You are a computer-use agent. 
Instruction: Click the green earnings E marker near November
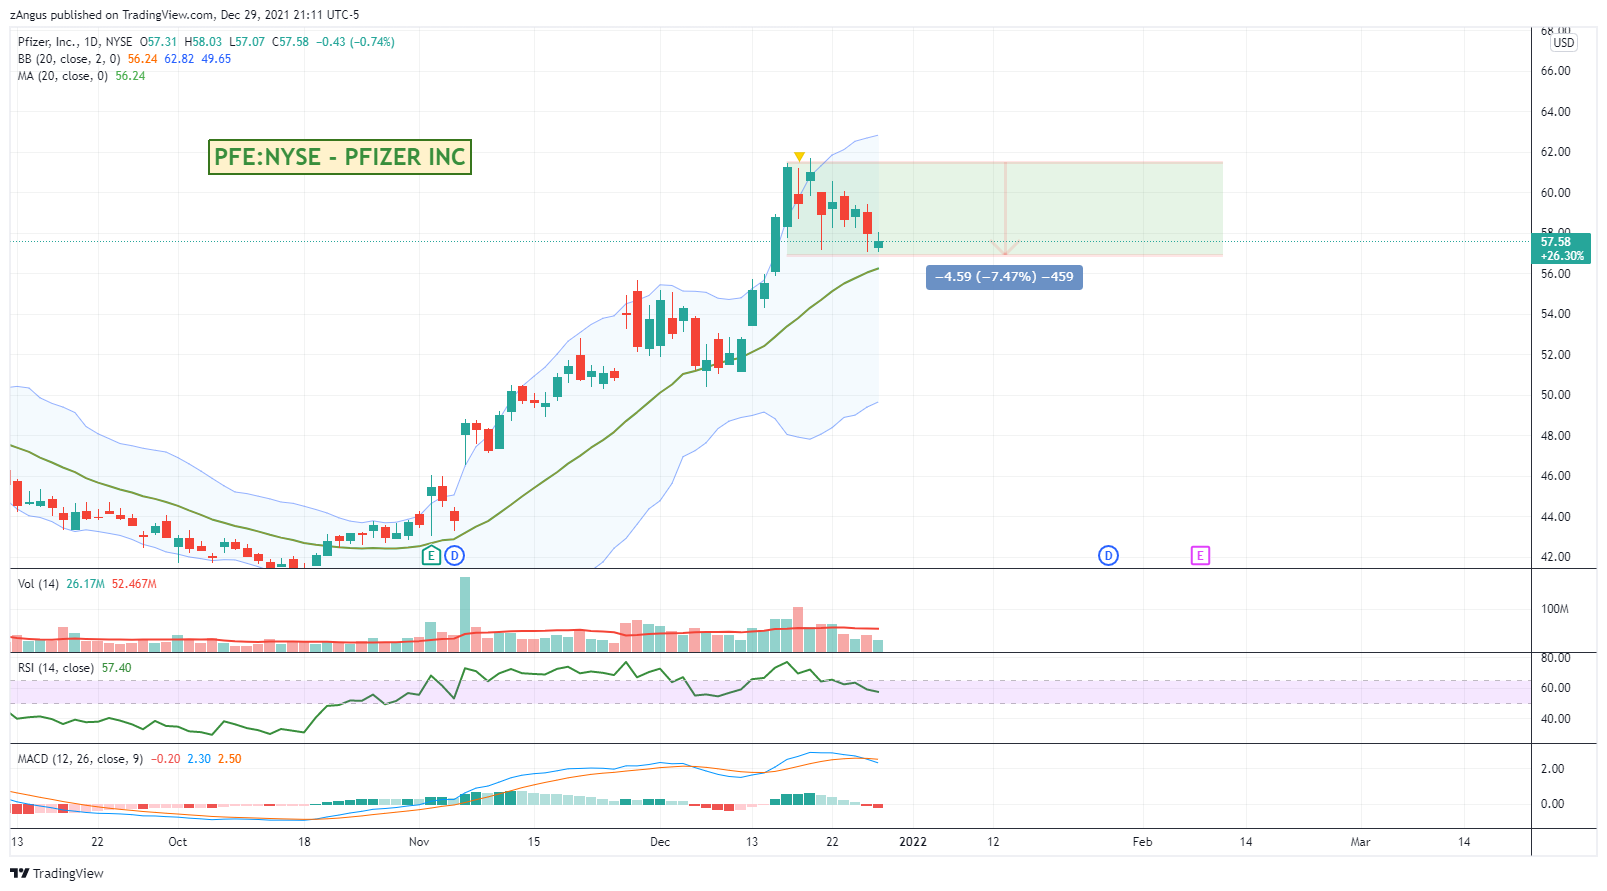pyautogui.click(x=431, y=556)
